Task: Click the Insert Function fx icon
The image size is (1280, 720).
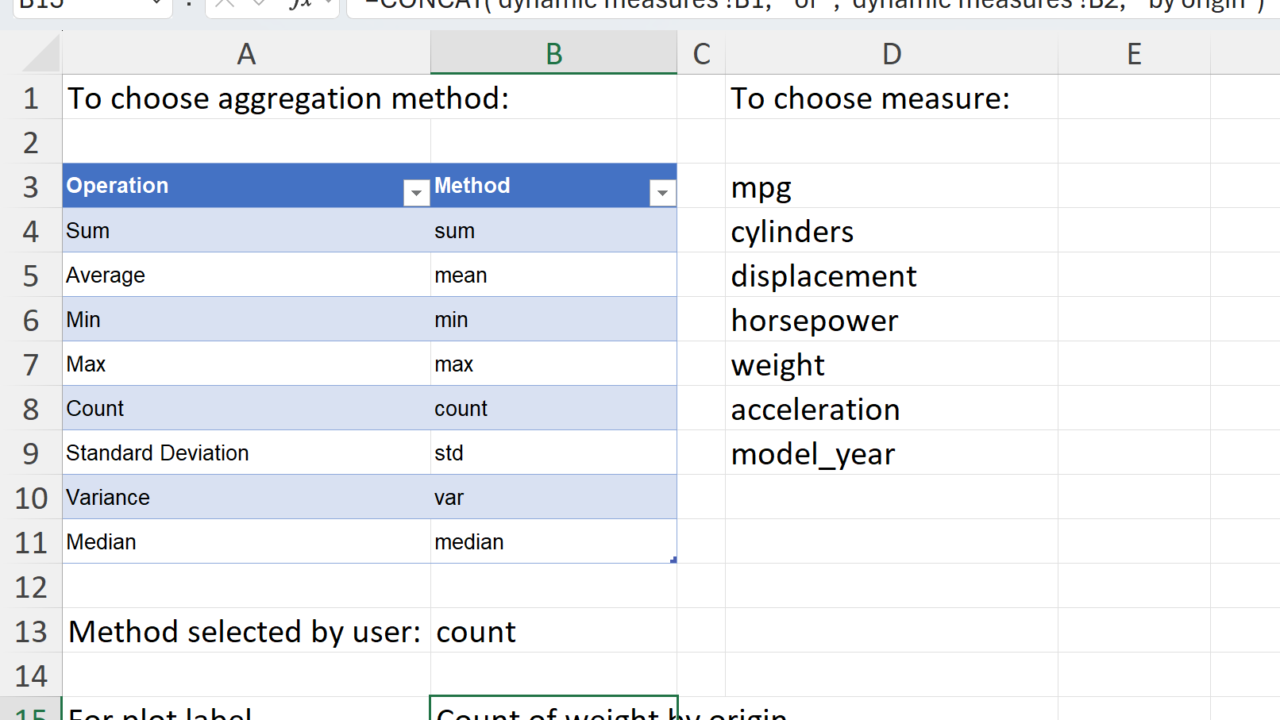Action: click(x=299, y=4)
